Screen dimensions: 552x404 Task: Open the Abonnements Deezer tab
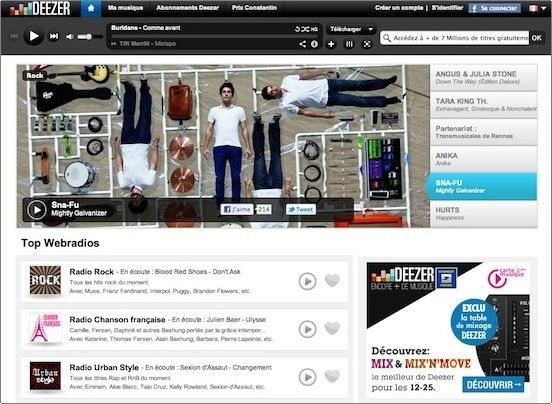point(188,8)
